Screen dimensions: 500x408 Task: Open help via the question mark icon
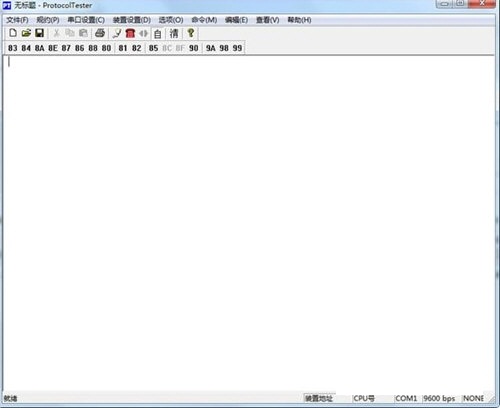coord(191,33)
